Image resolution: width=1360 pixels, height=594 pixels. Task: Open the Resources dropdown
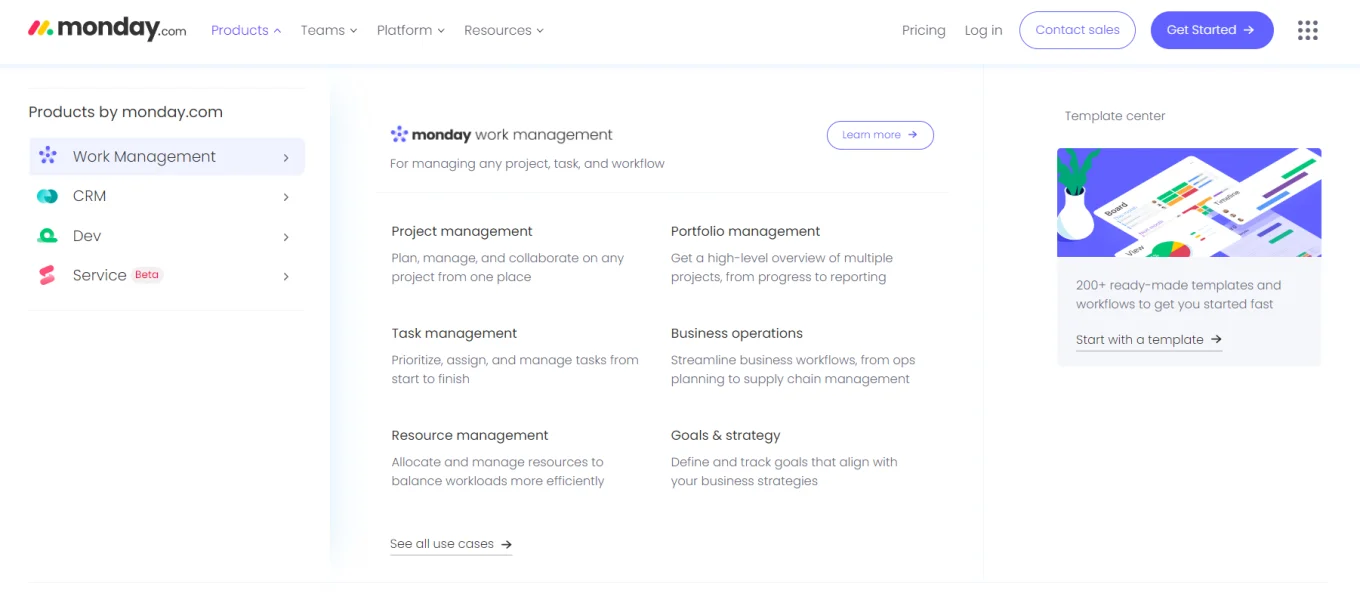coord(504,30)
